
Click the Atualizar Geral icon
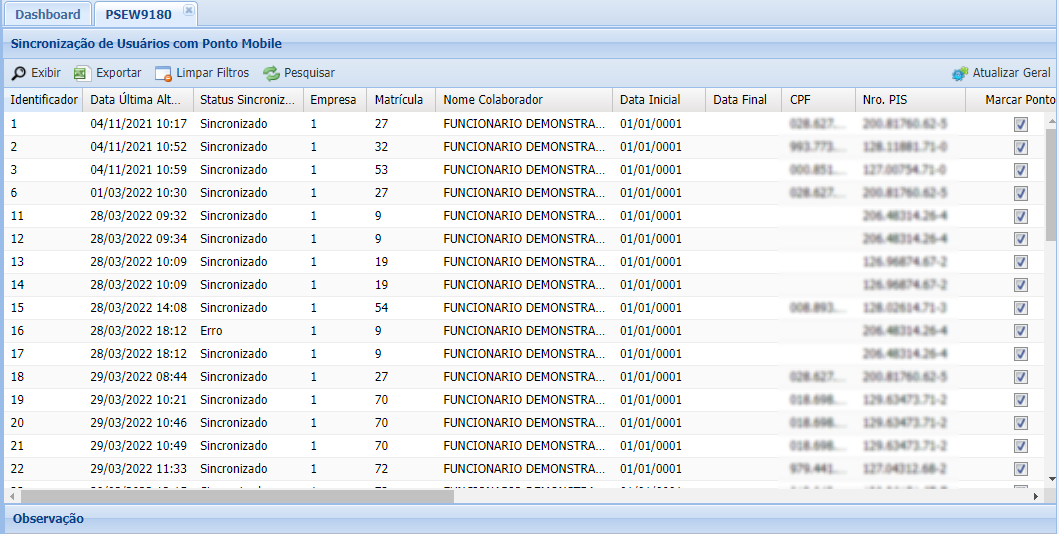960,73
